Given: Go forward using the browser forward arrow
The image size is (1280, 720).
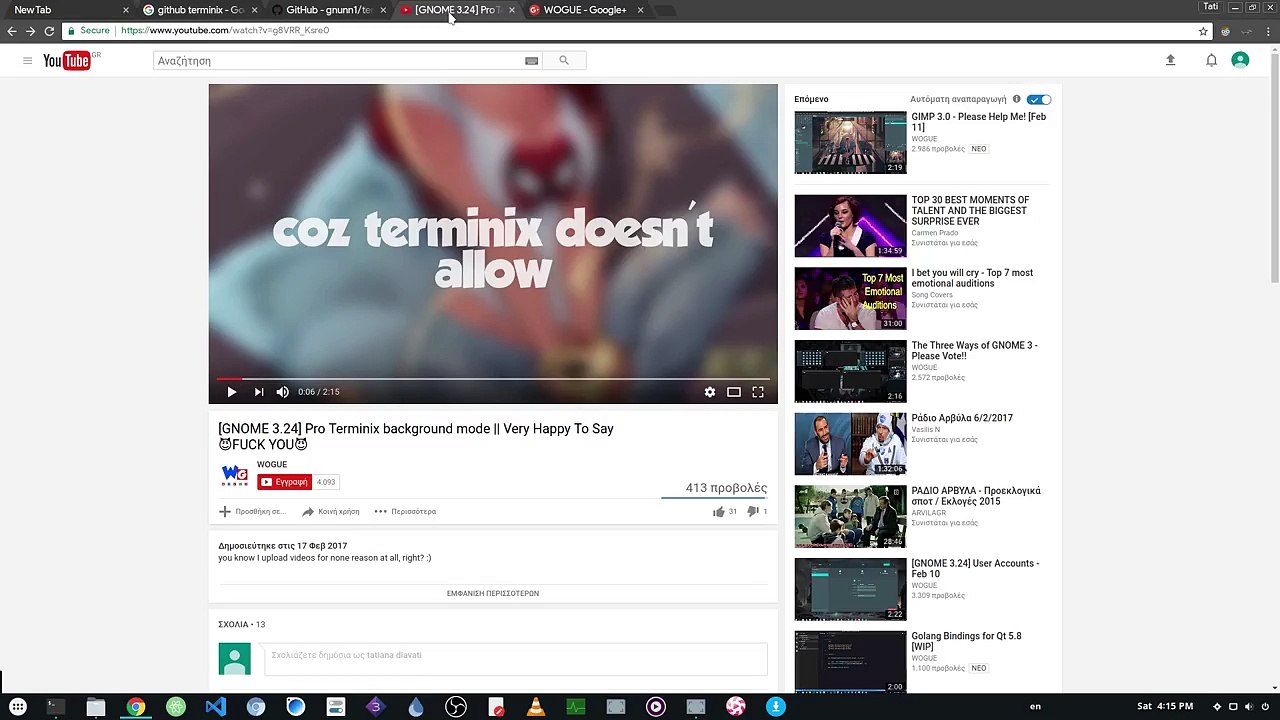Looking at the screenshot, I should pos(30,31).
